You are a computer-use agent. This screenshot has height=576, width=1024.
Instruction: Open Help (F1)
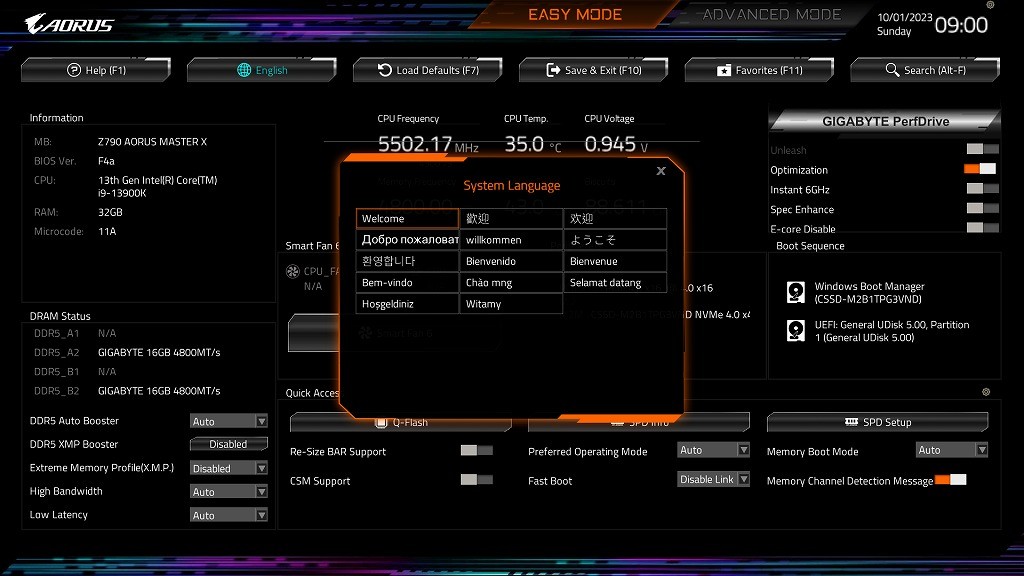pos(96,70)
